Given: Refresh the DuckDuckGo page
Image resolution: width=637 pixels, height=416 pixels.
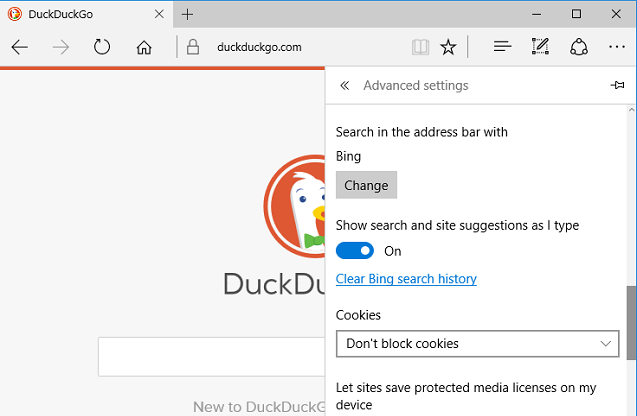Looking at the screenshot, I should 102,47.
